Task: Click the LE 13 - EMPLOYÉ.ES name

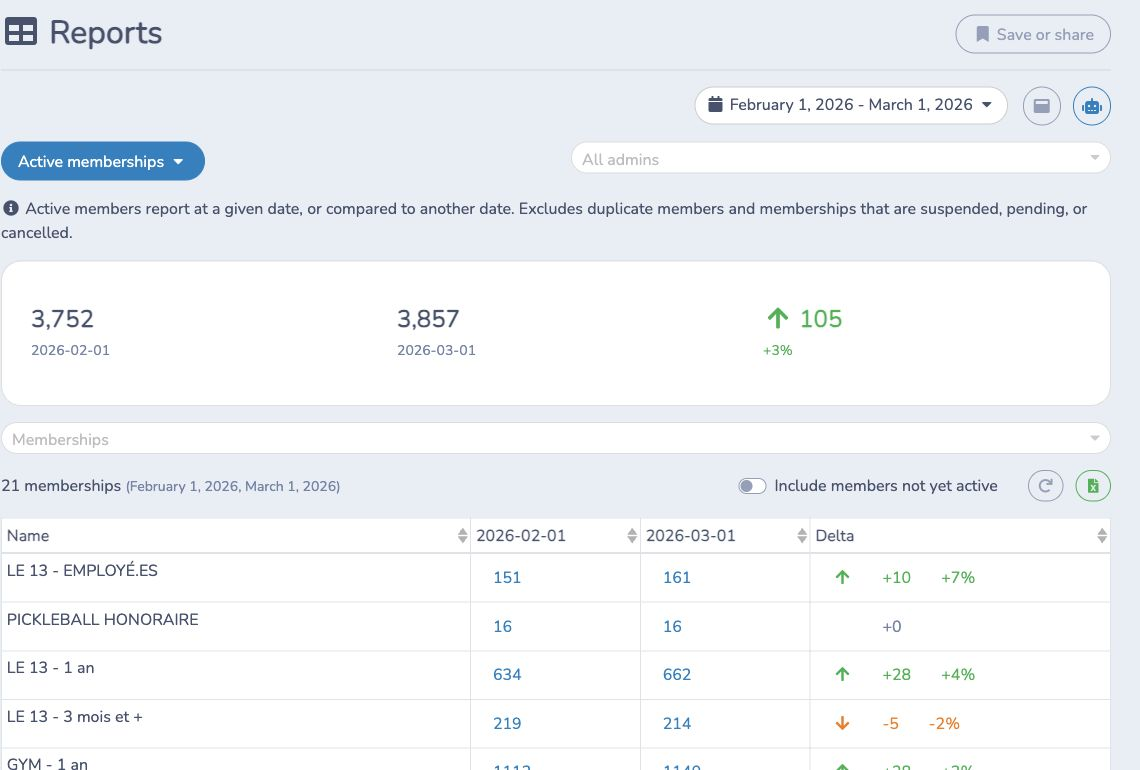Action: click(x=82, y=571)
